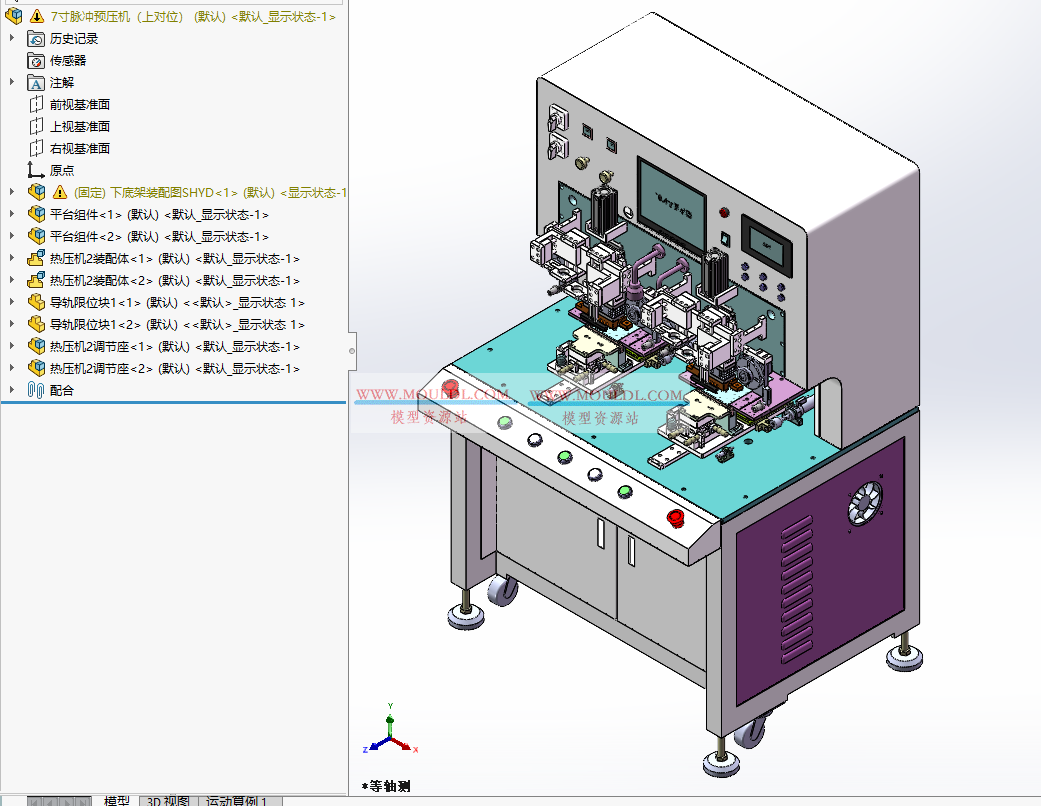
Task: Expand the (固定) 下底架装配图SHYD<1> node
Action: click(x=12, y=192)
